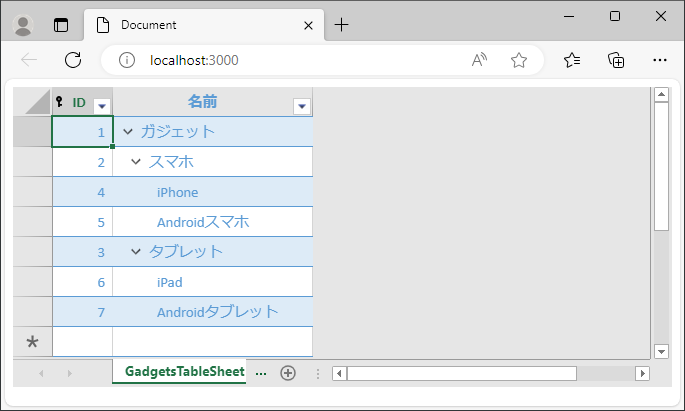
Task: Open the Favorites list
Action: pyautogui.click(x=572, y=60)
